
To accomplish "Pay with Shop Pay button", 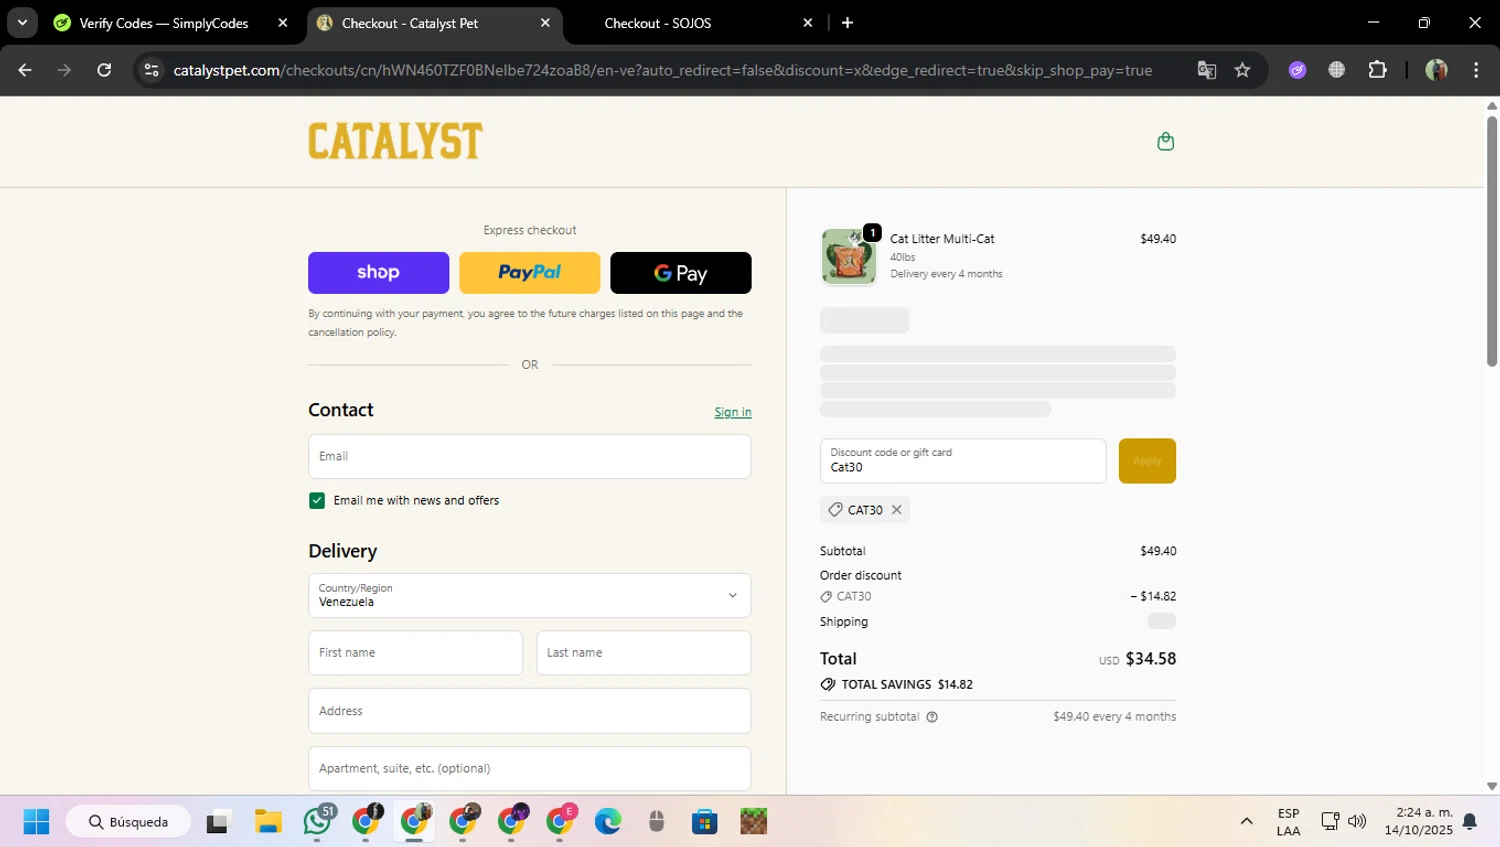I will pyautogui.click(x=378, y=273).
